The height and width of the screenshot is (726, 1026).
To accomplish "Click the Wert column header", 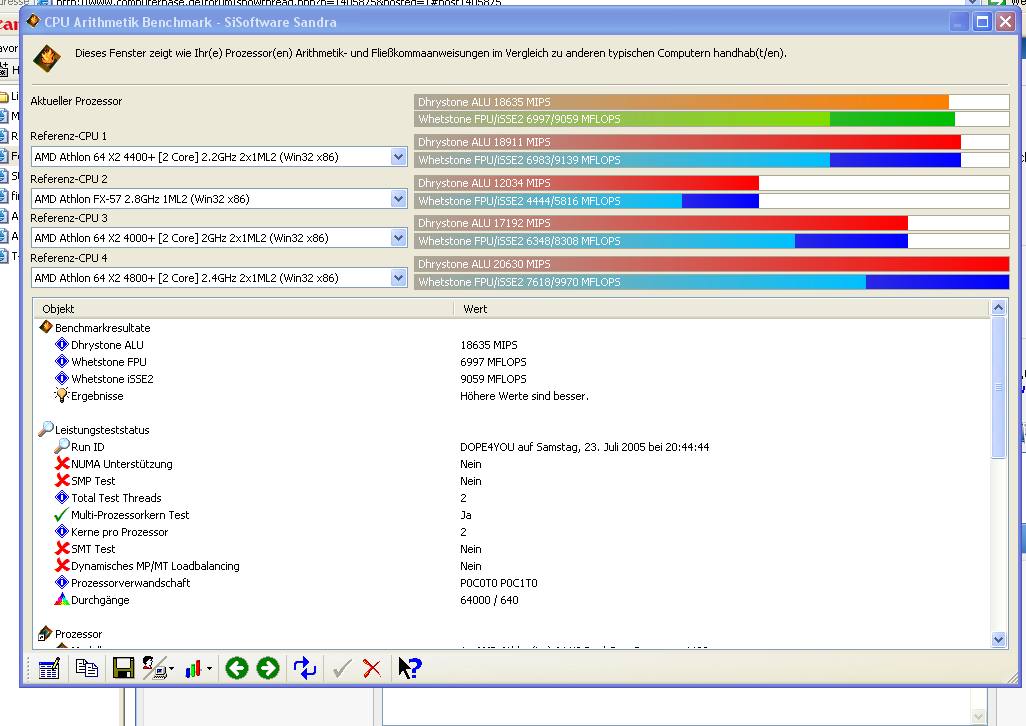I will point(721,309).
